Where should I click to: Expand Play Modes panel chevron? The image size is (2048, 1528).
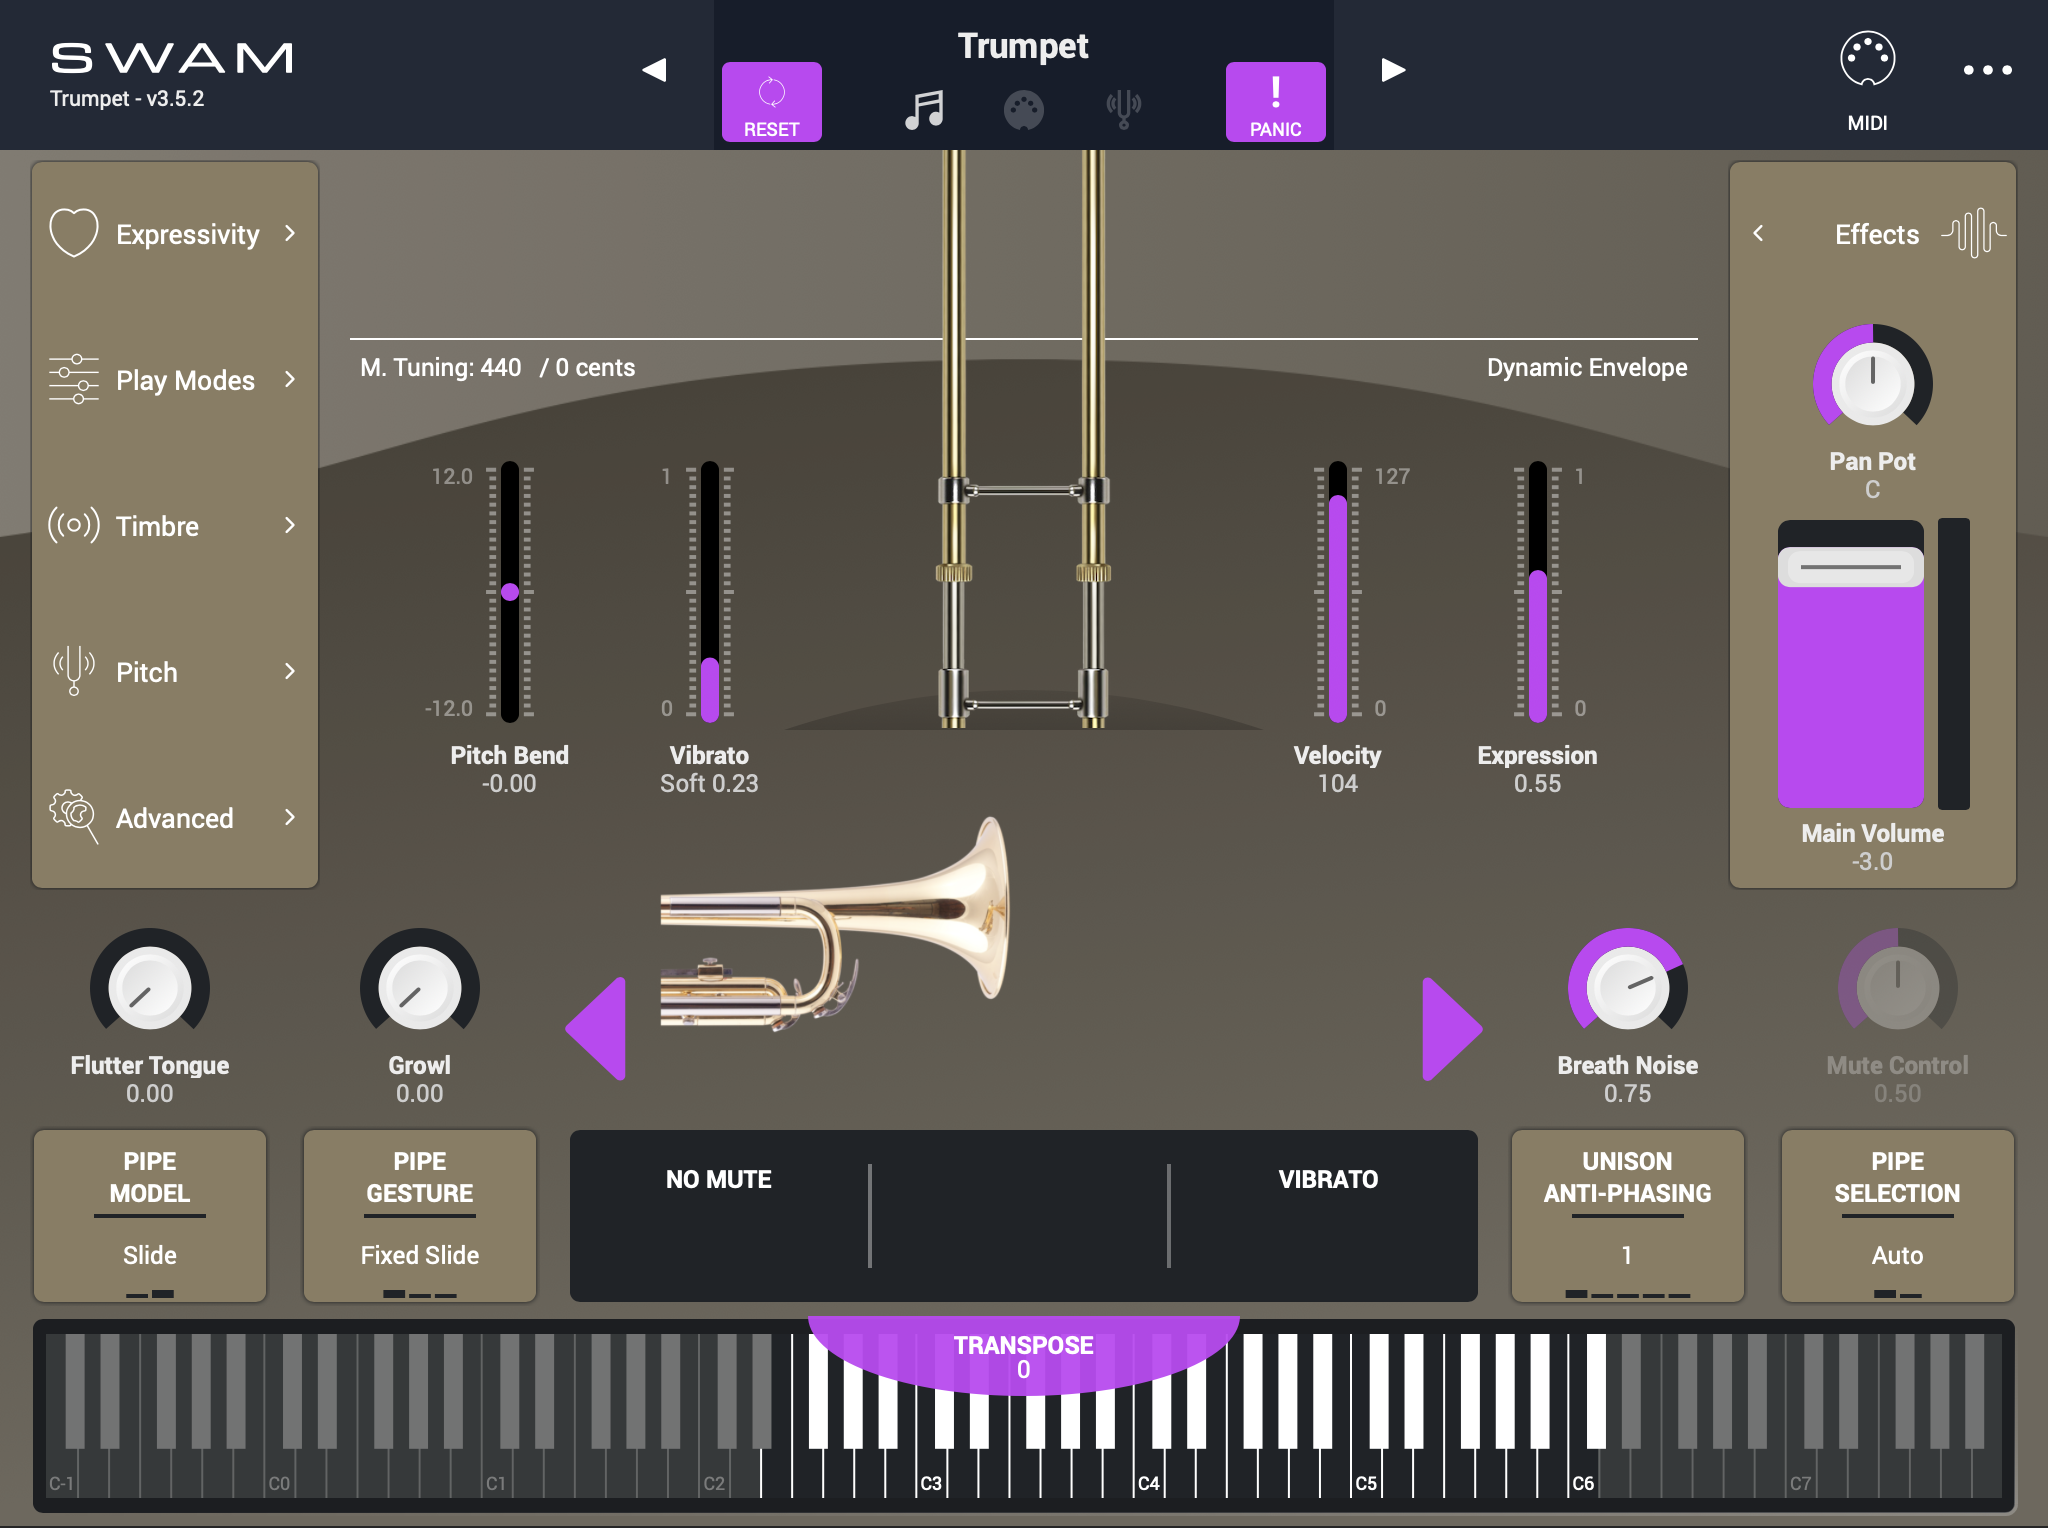click(x=290, y=379)
